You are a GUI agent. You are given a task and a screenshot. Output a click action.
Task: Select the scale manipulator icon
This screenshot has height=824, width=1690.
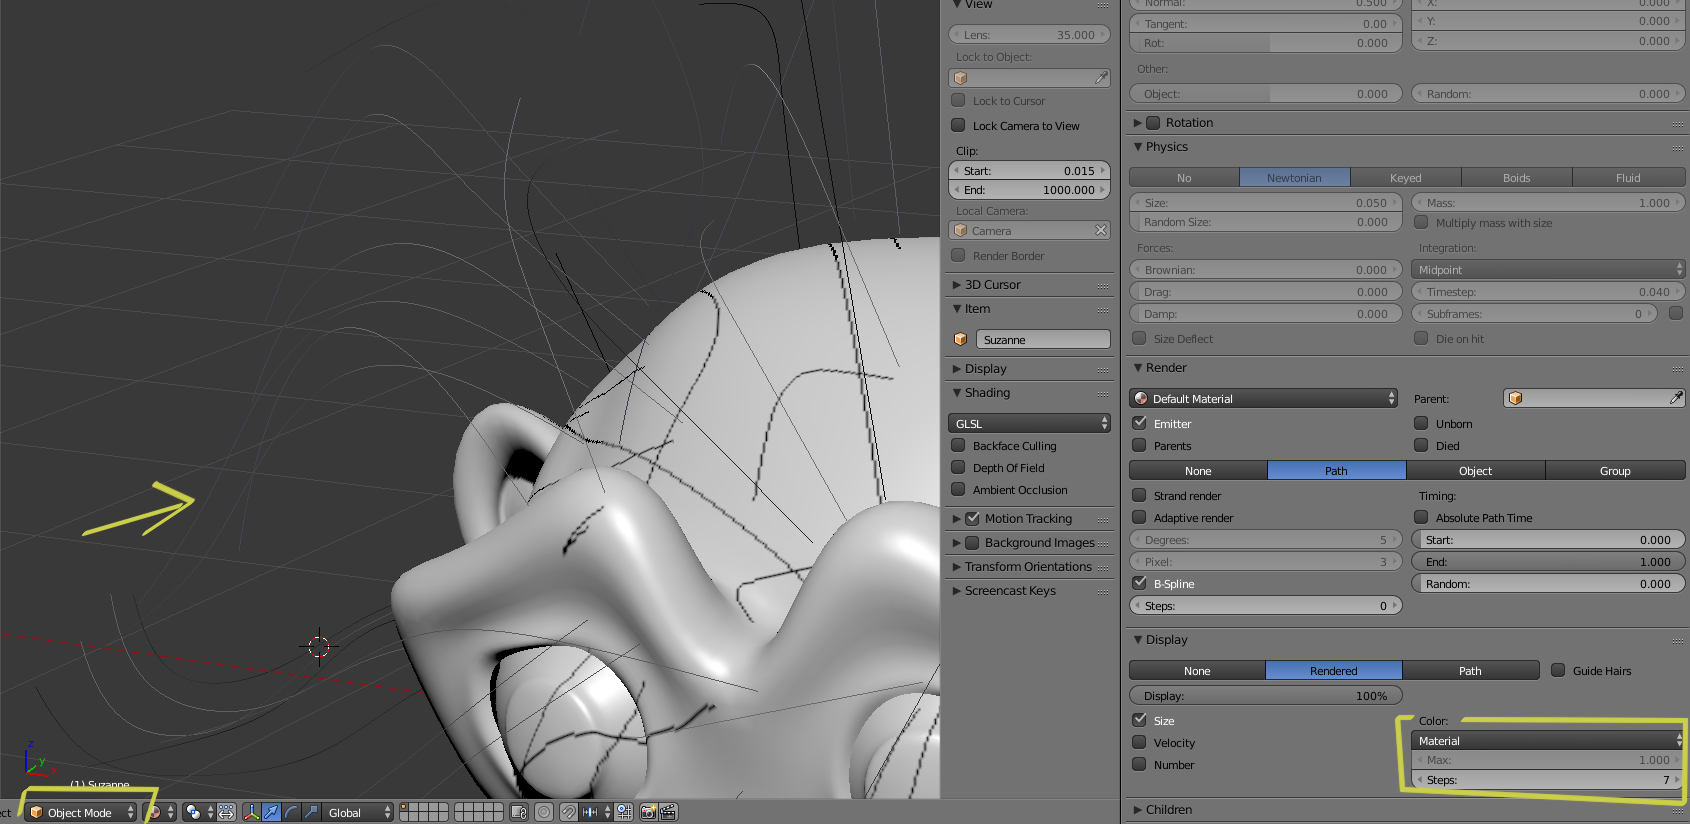pyautogui.click(x=311, y=812)
